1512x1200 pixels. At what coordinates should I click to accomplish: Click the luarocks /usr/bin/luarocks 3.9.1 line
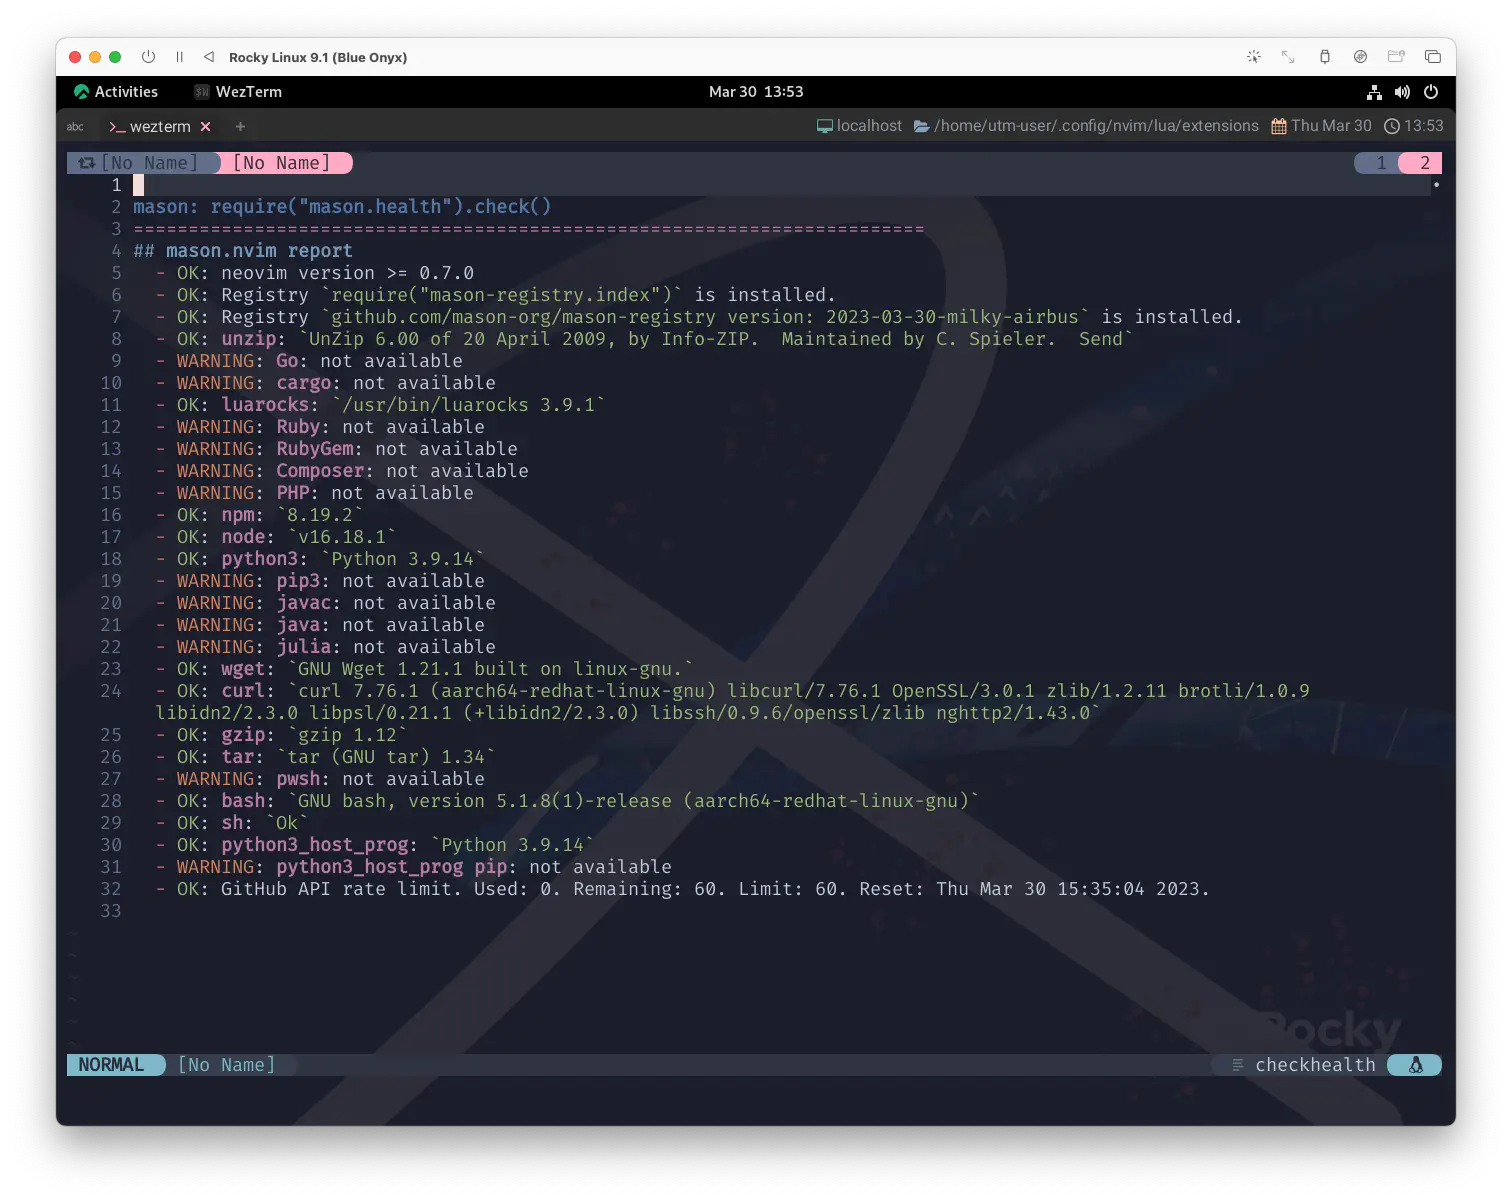tap(380, 405)
